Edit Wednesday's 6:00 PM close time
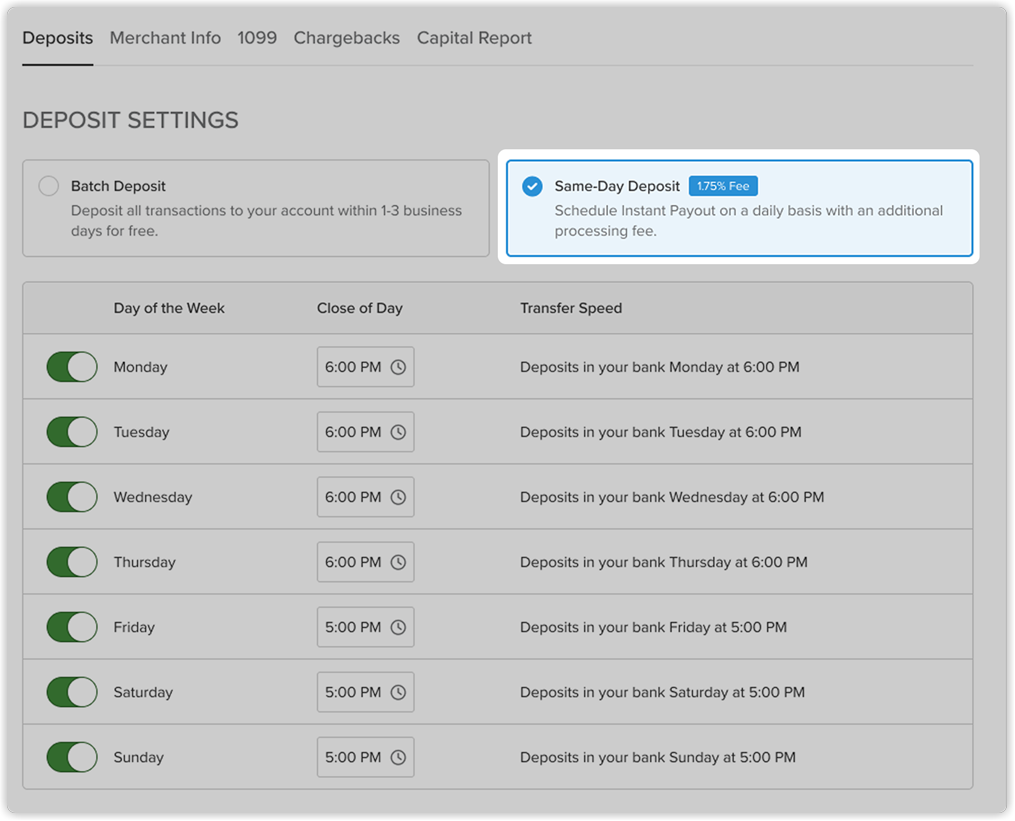Screen dimensions: 1015x821 click(x=365, y=497)
